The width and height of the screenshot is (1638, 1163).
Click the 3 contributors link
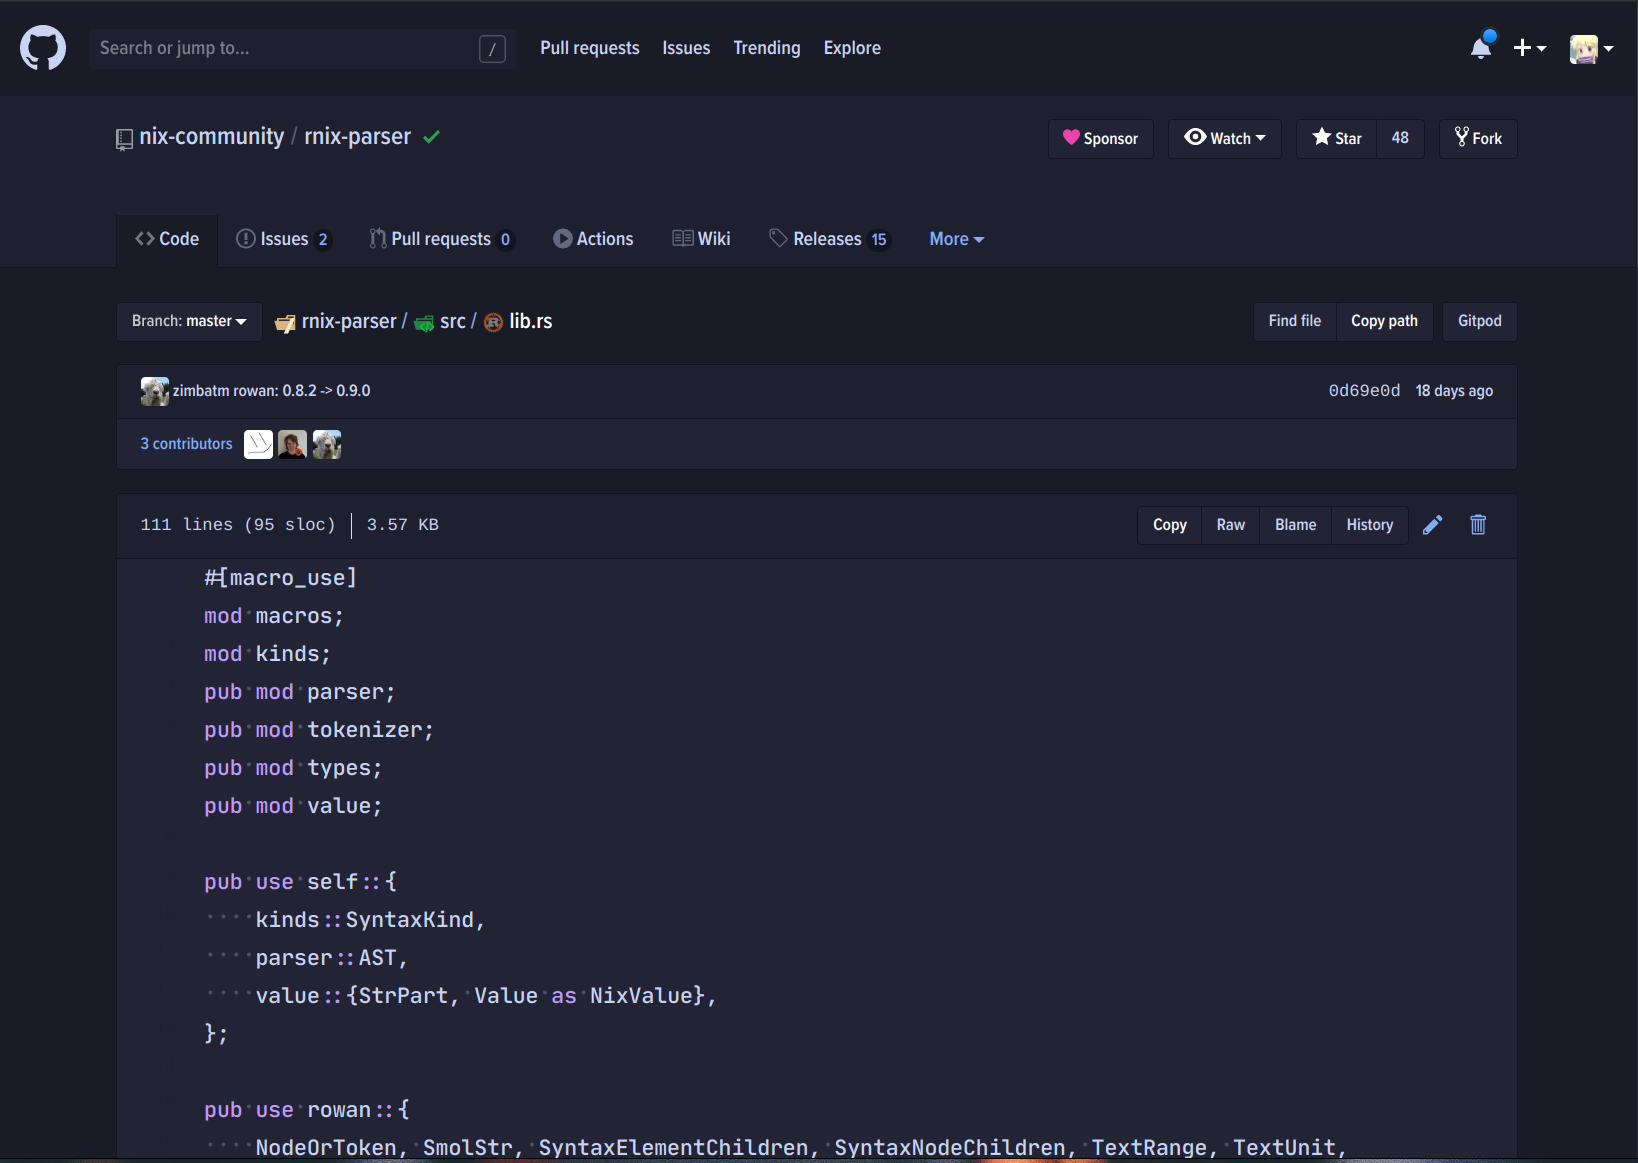pyautogui.click(x=186, y=443)
